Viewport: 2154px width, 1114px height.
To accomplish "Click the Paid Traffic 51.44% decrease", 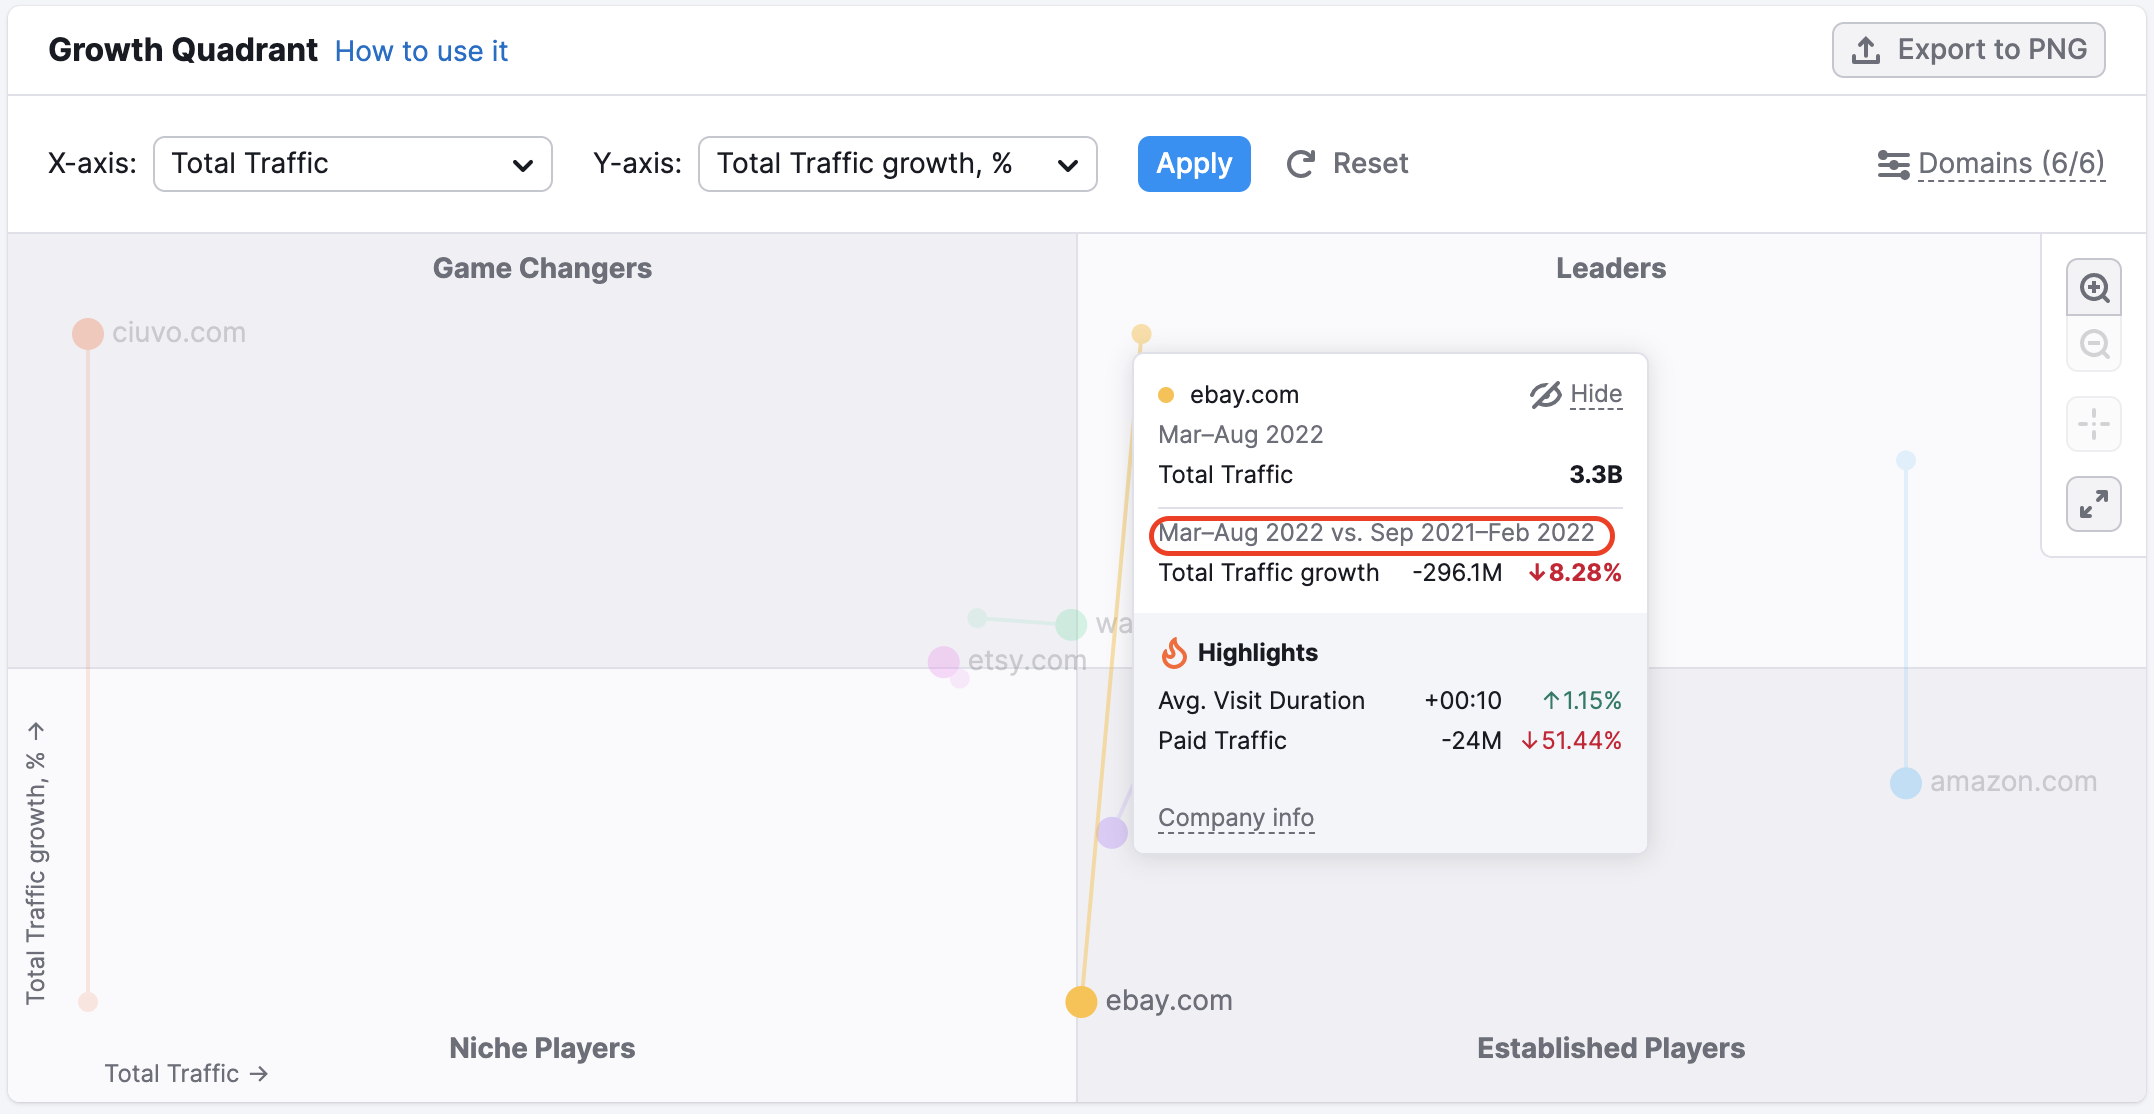I will (1571, 741).
